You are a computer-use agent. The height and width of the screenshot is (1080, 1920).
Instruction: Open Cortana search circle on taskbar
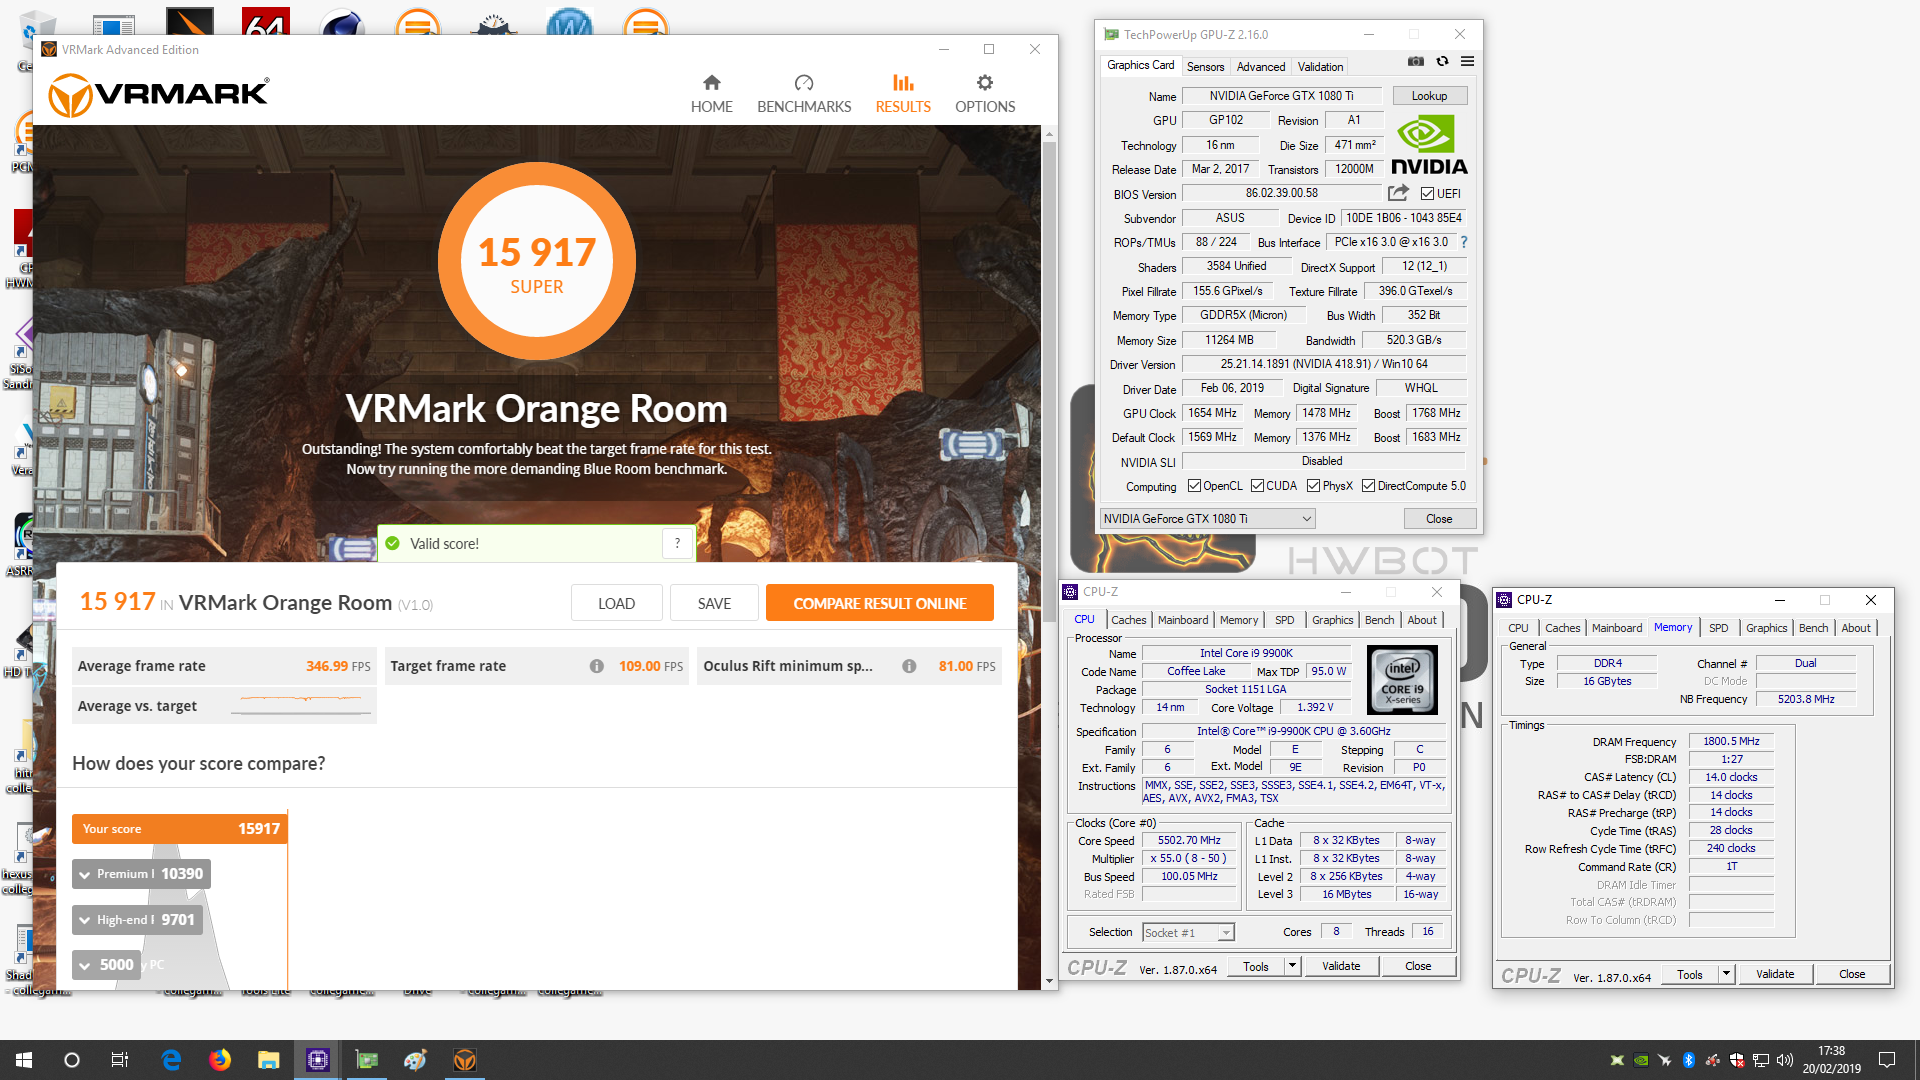point(72,1060)
